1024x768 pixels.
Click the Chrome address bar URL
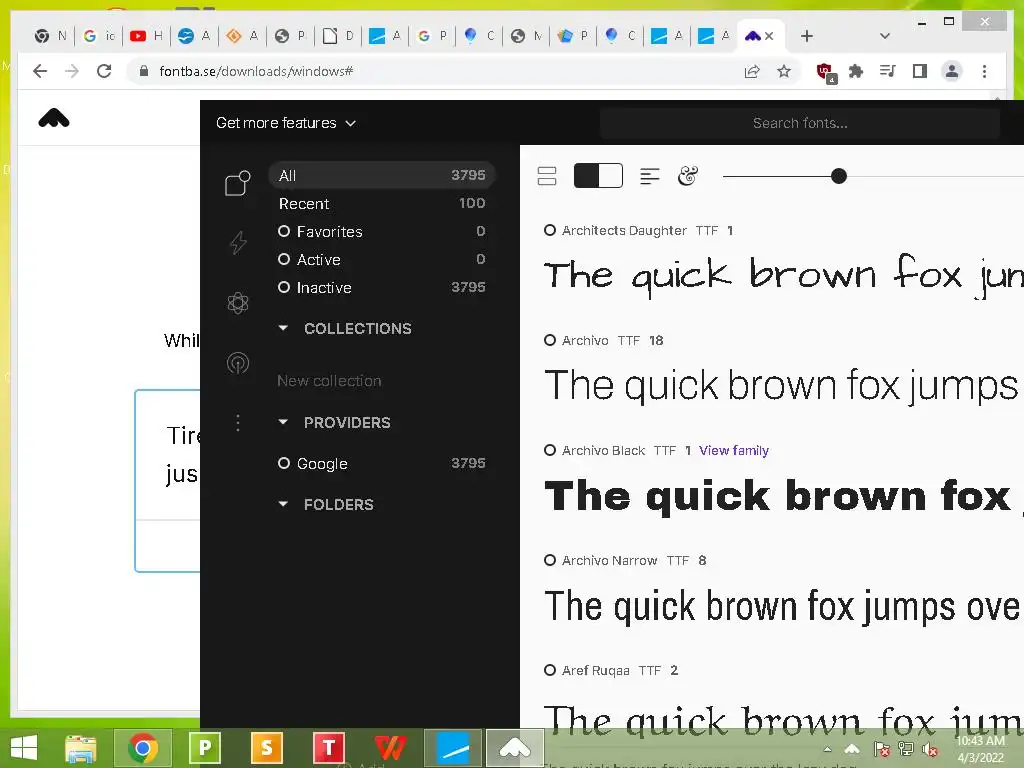[x=256, y=71]
